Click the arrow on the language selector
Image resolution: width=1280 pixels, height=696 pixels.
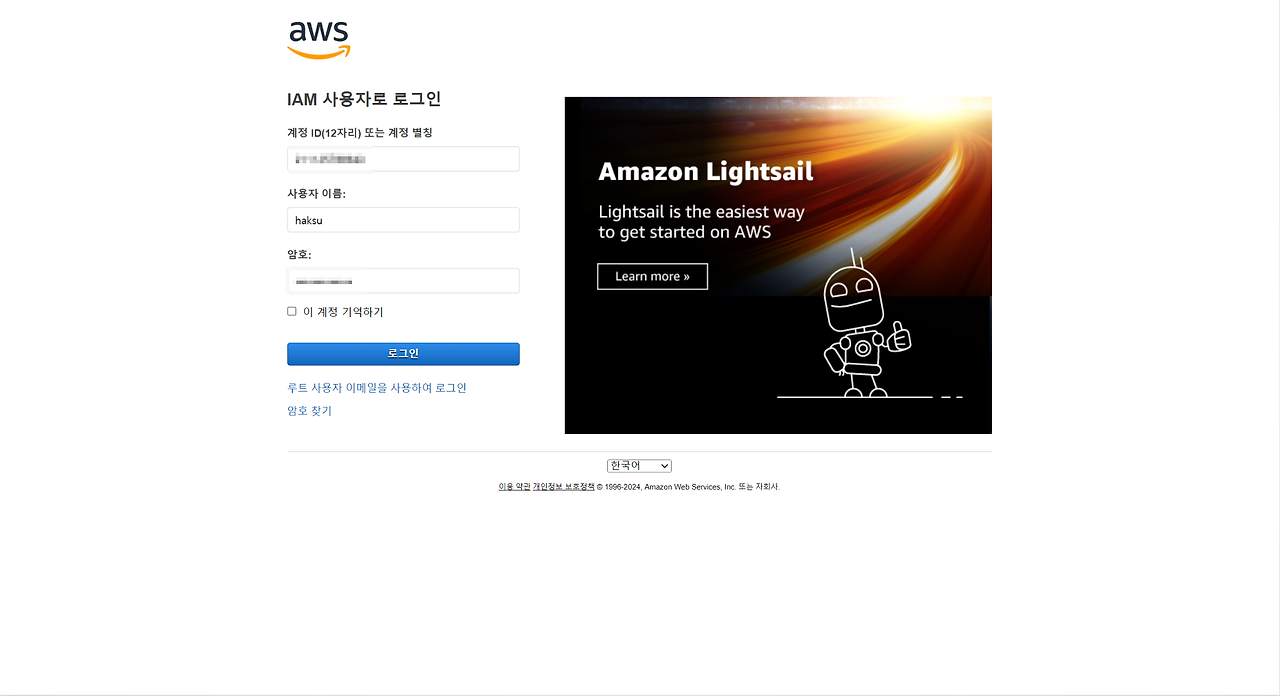click(x=664, y=466)
